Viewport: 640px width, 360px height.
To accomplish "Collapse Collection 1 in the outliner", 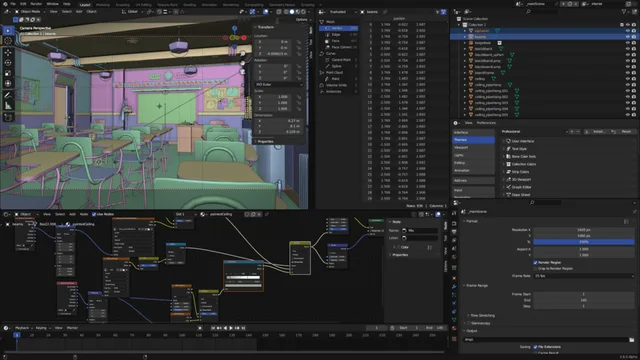I will click(459, 24).
